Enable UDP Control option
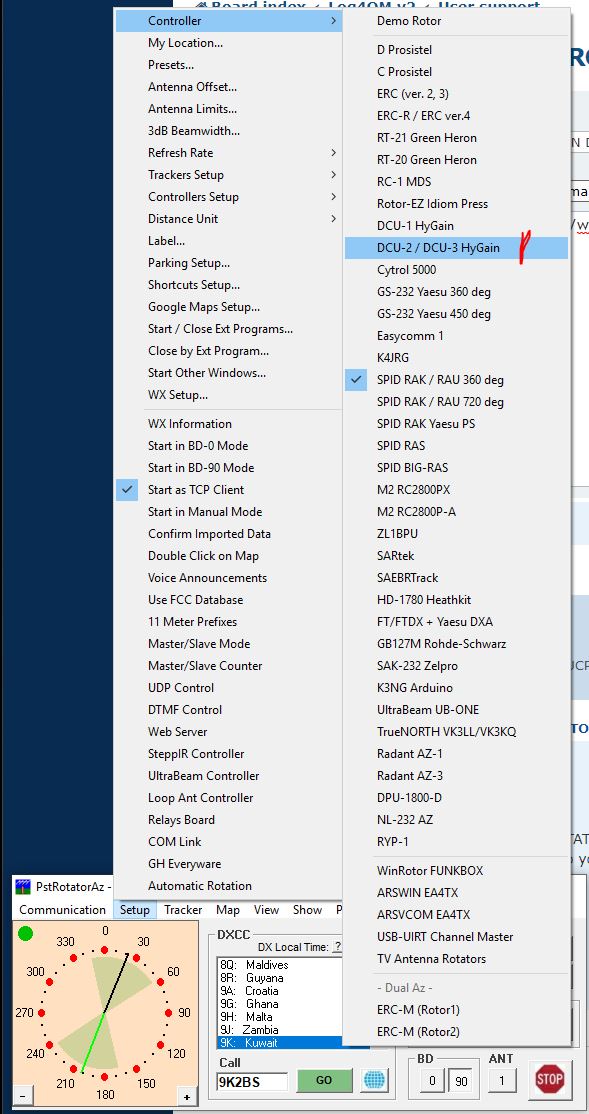Viewport: 589px width, 1114px height. coord(229,688)
